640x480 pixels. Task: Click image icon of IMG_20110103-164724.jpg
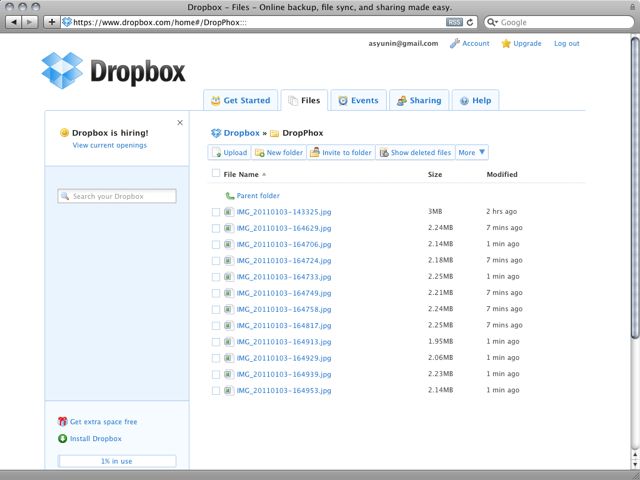(x=229, y=260)
